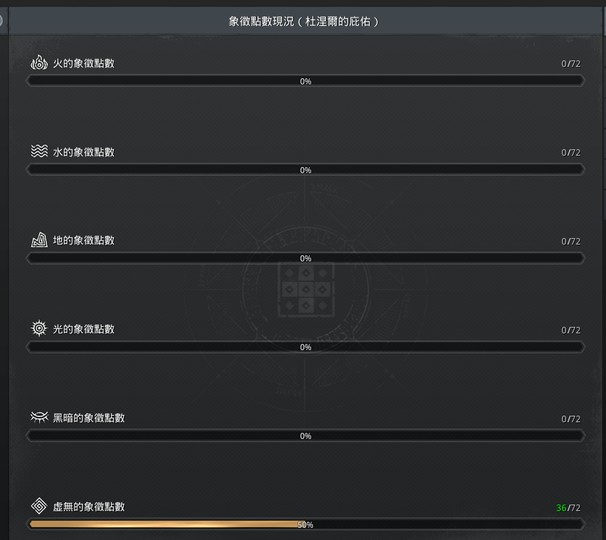The height and width of the screenshot is (540, 606).
Task: Click the water emblem waves icon
Action: click(x=39, y=151)
